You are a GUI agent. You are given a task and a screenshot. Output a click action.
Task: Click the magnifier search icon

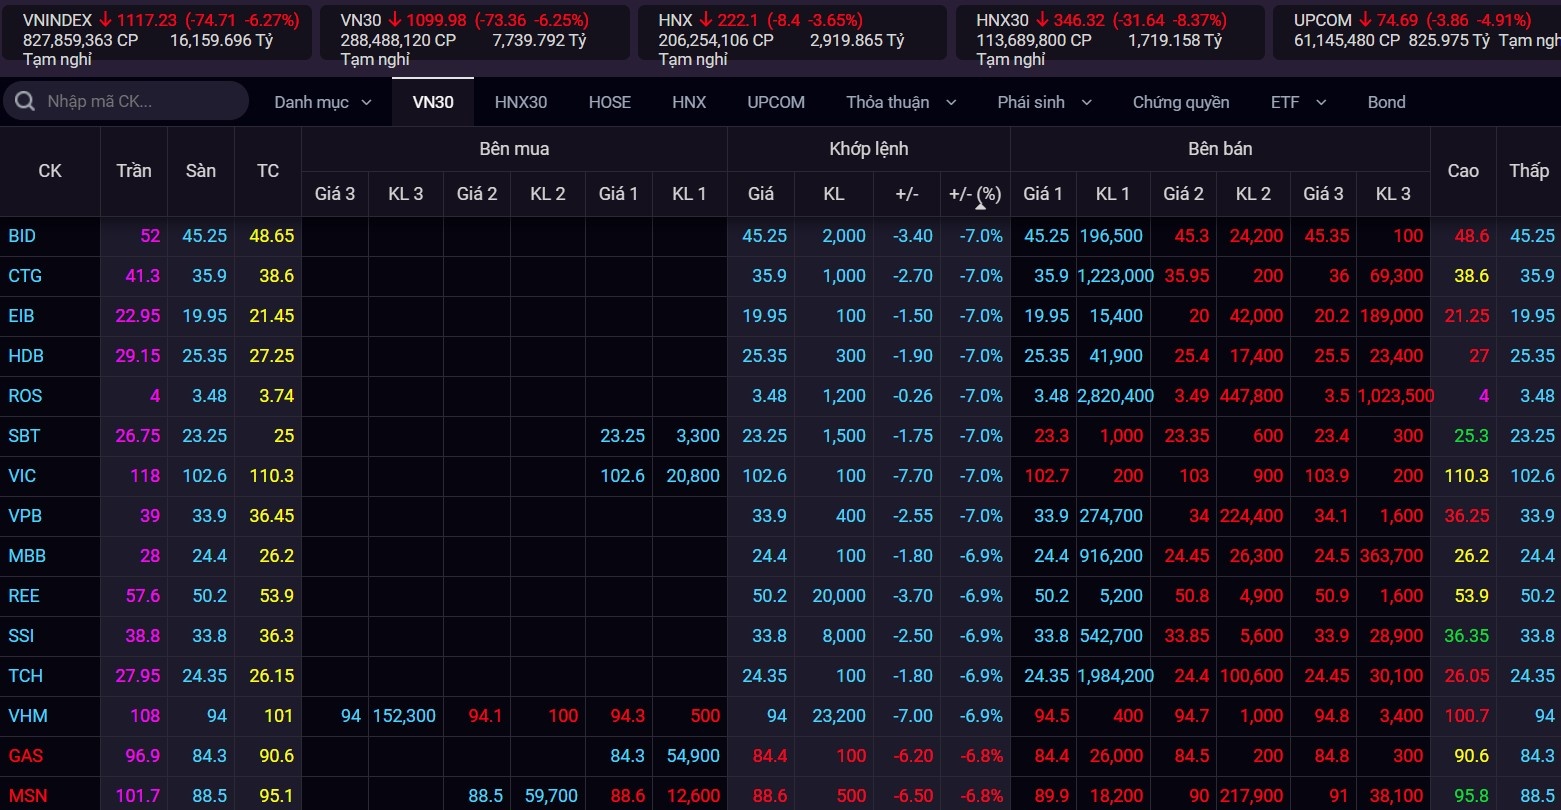[x=25, y=102]
